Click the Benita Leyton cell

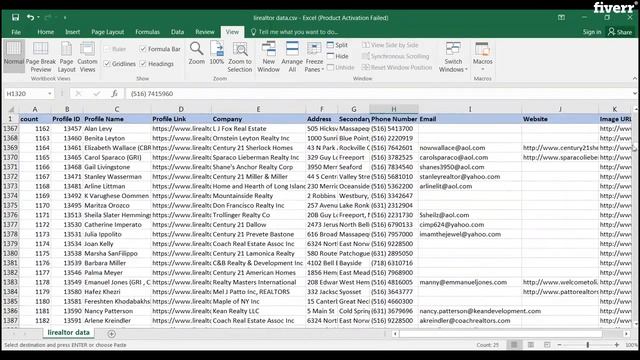point(117,138)
